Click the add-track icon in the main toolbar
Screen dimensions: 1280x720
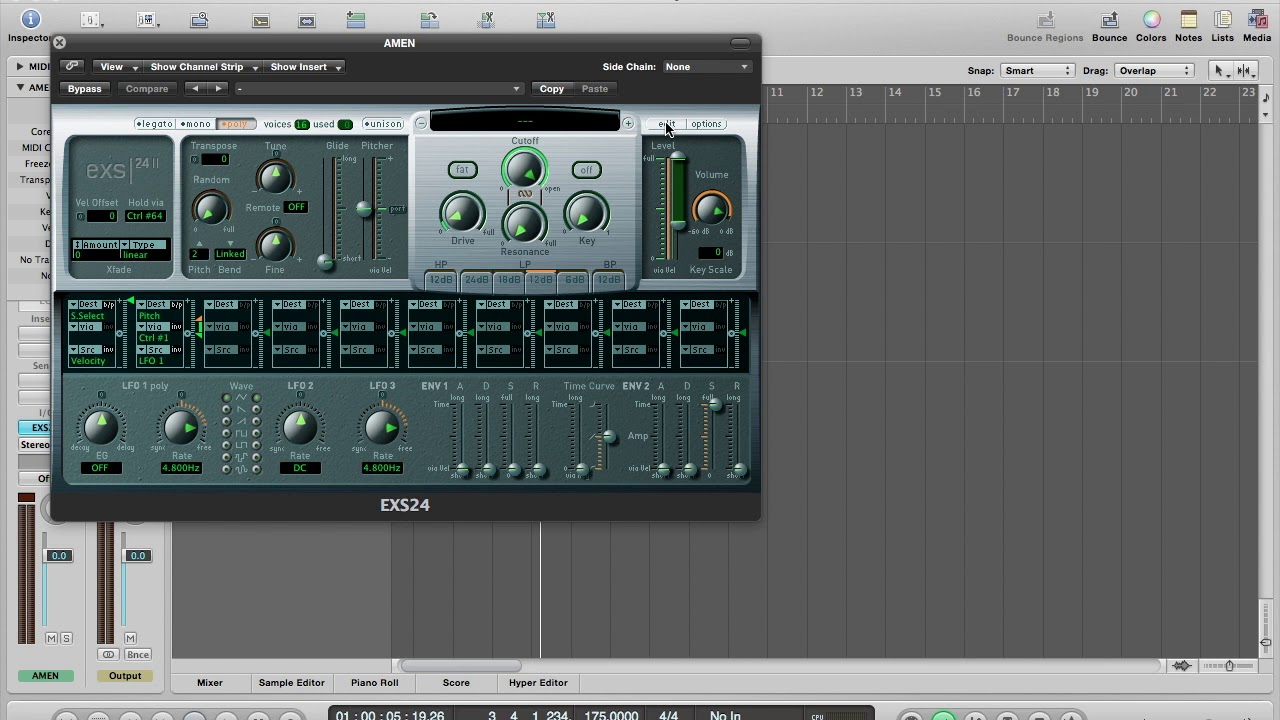pos(355,20)
